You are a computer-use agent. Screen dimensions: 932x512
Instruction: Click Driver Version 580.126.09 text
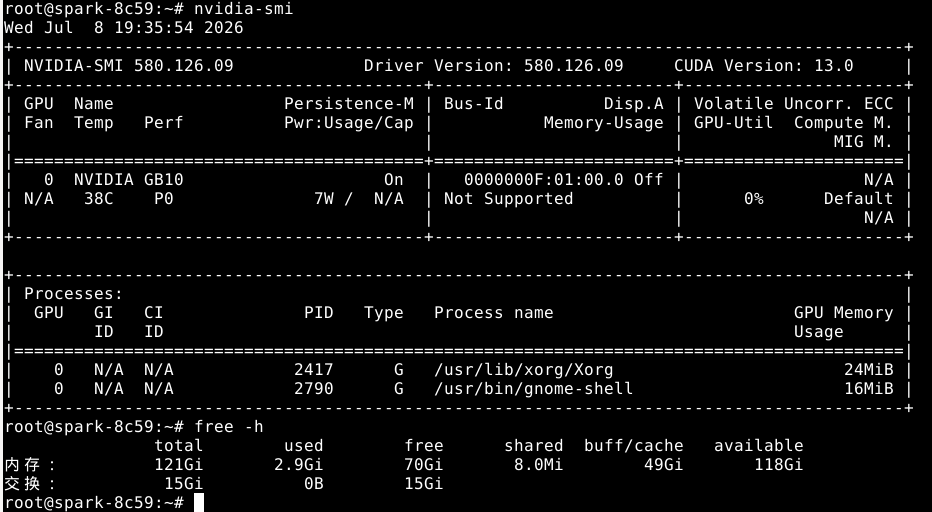(x=494, y=65)
